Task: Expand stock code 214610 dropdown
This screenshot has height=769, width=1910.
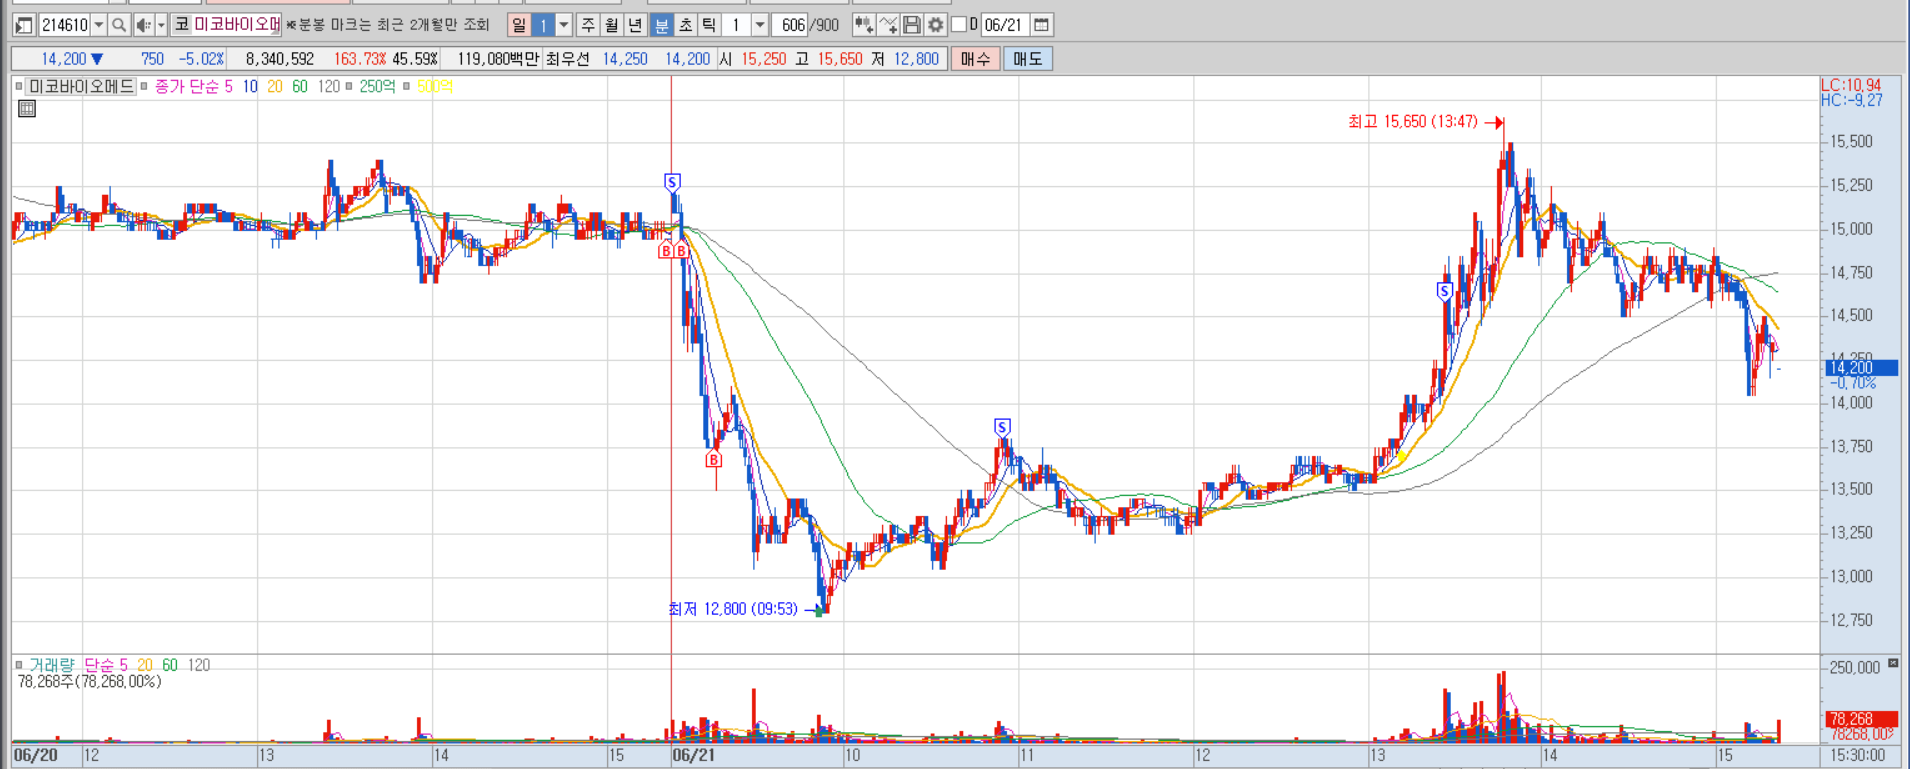Action: [99, 25]
